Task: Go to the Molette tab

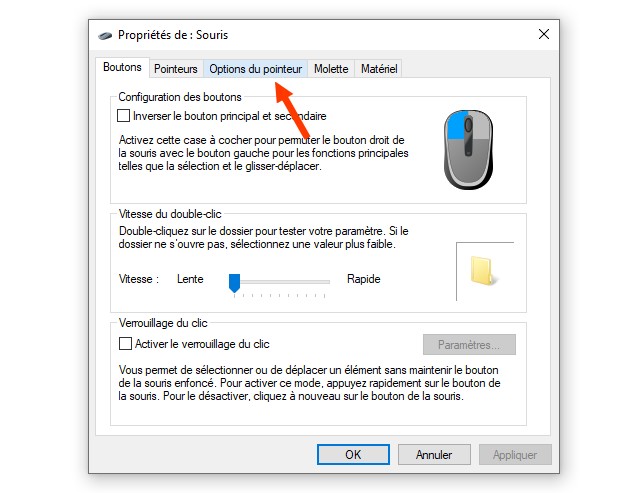Action: pyautogui.click(x=331, y=69)
